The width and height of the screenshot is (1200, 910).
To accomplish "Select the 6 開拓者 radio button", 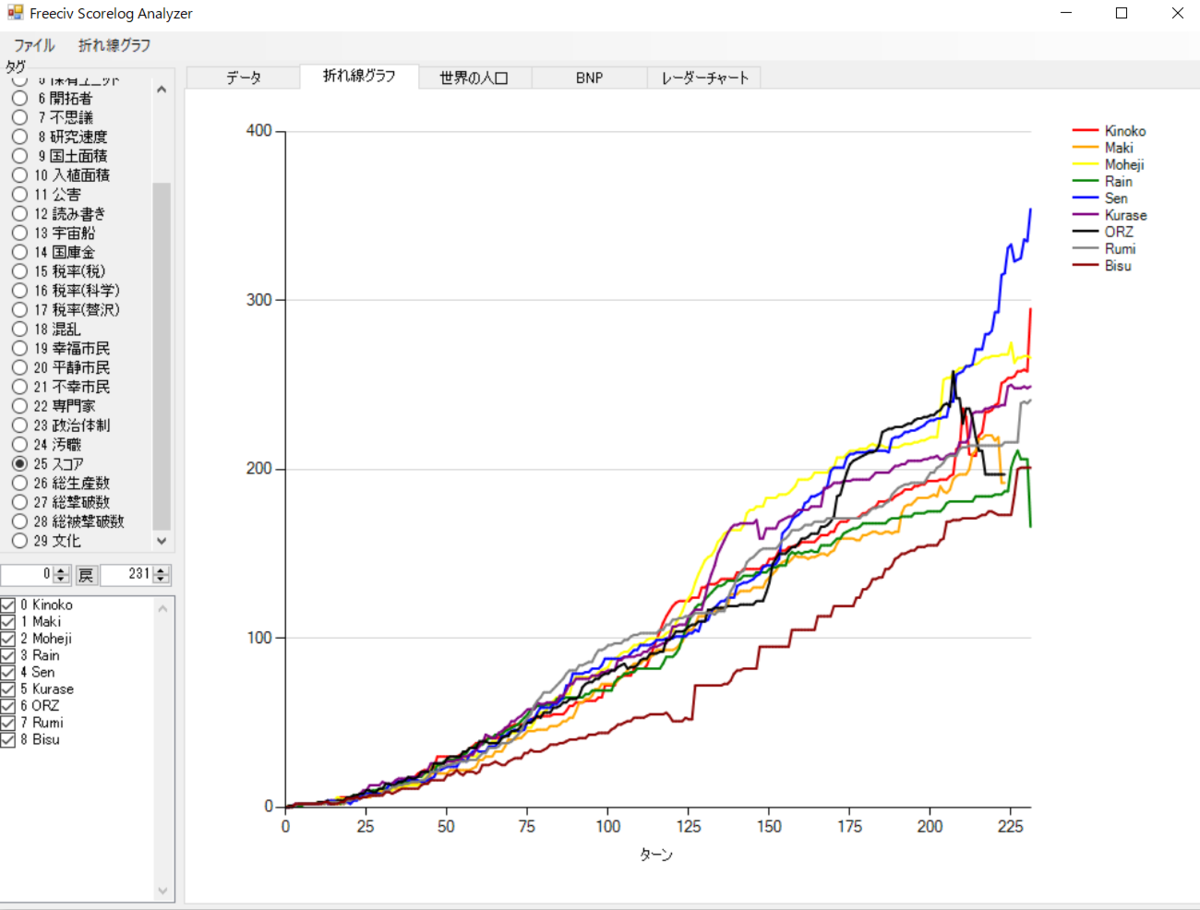I will click(19, 98).
